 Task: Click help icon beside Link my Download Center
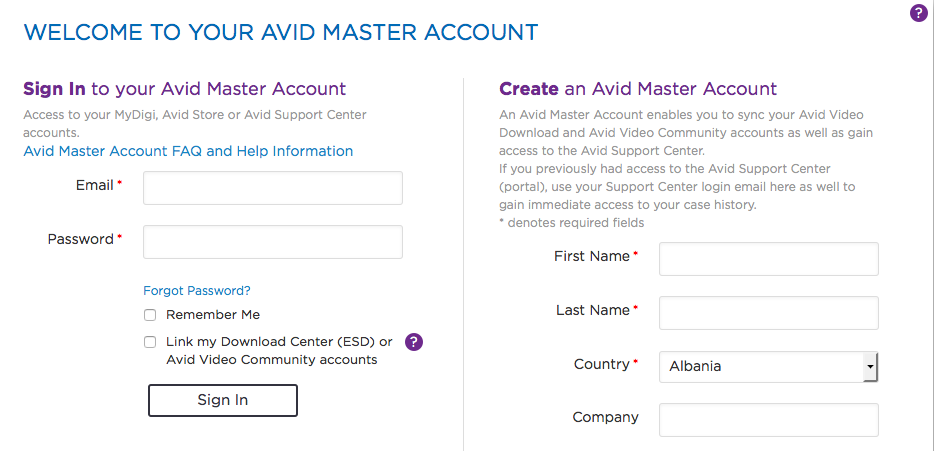[x=414, y=342]
